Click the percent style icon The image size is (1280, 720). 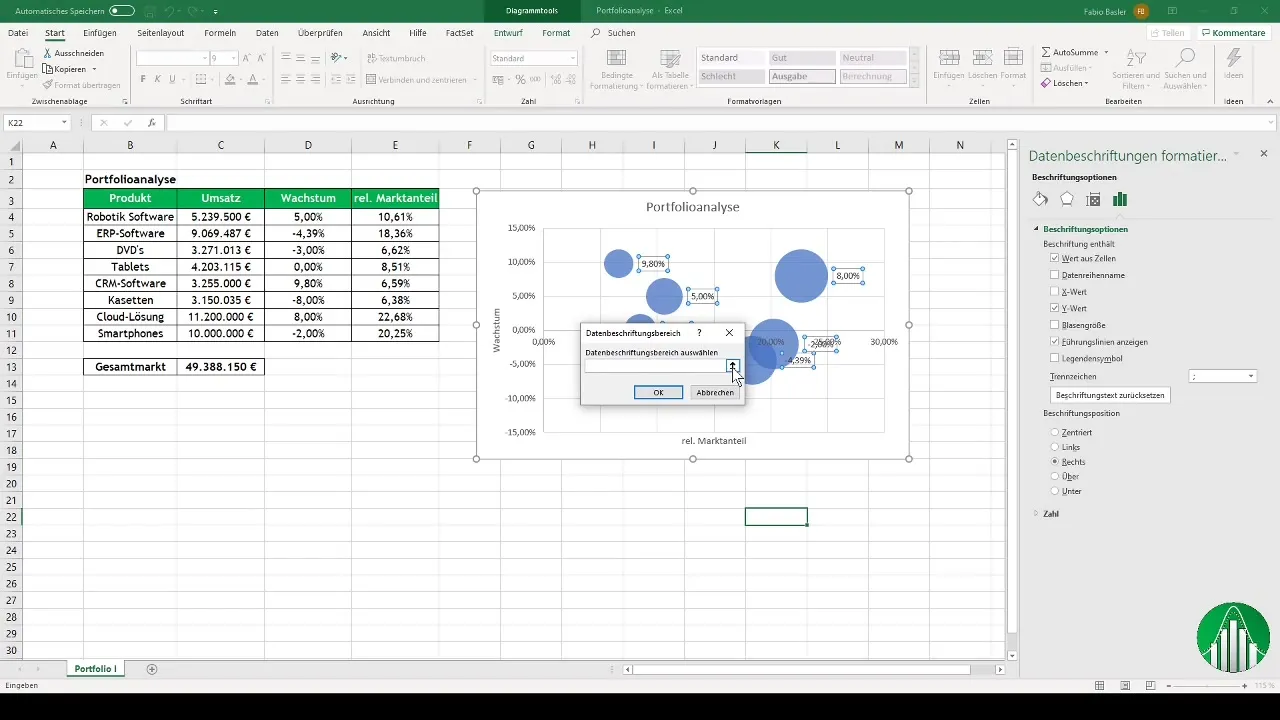[x=520, y=79]
